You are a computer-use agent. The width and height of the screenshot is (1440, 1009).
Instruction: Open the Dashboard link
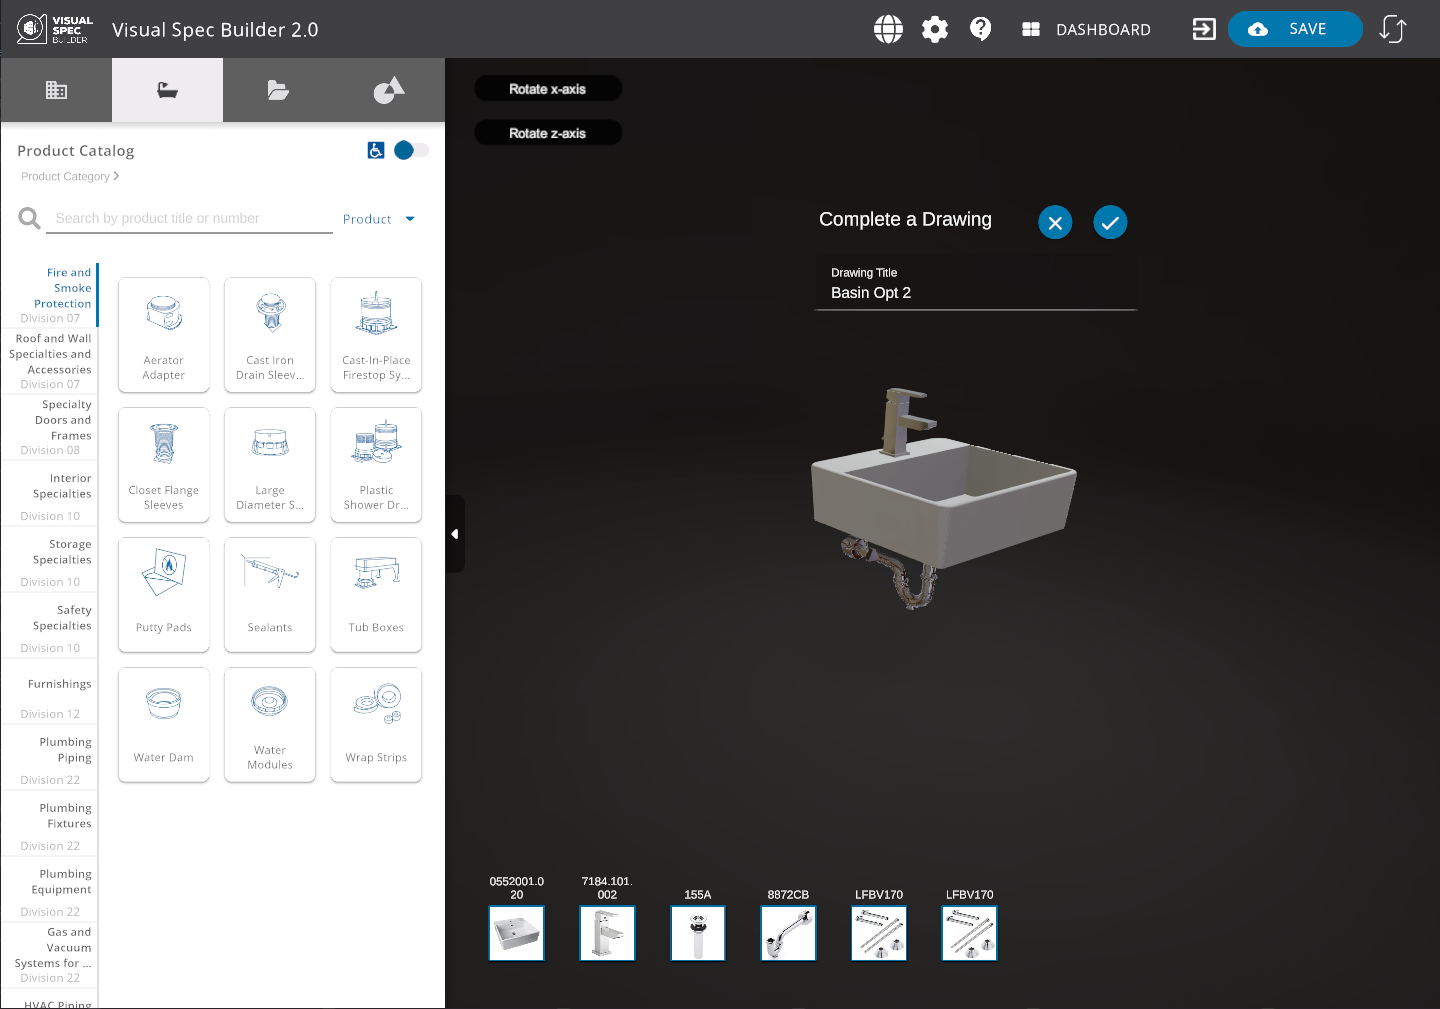pyautogui.click(x=1086, y=29)
